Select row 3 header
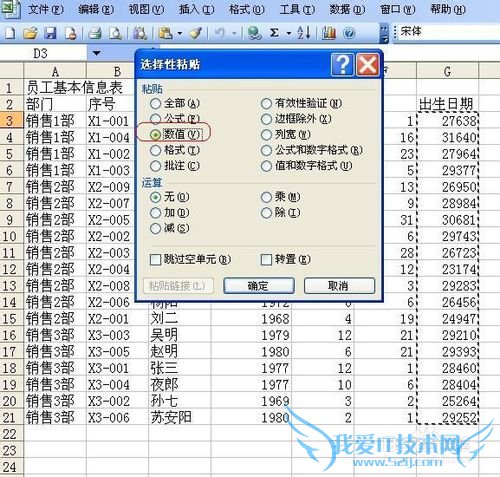Screen dimensions: 500x477 click(x=11, y=121)
